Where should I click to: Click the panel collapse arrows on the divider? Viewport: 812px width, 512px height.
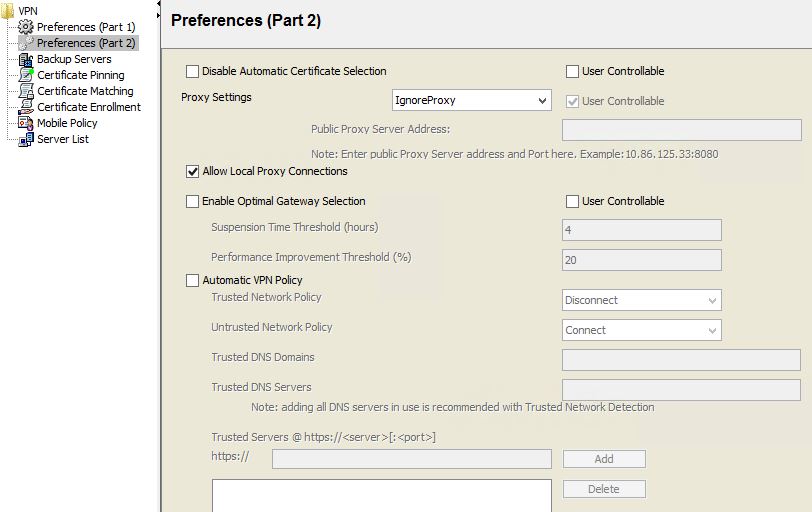coord(158,9)
